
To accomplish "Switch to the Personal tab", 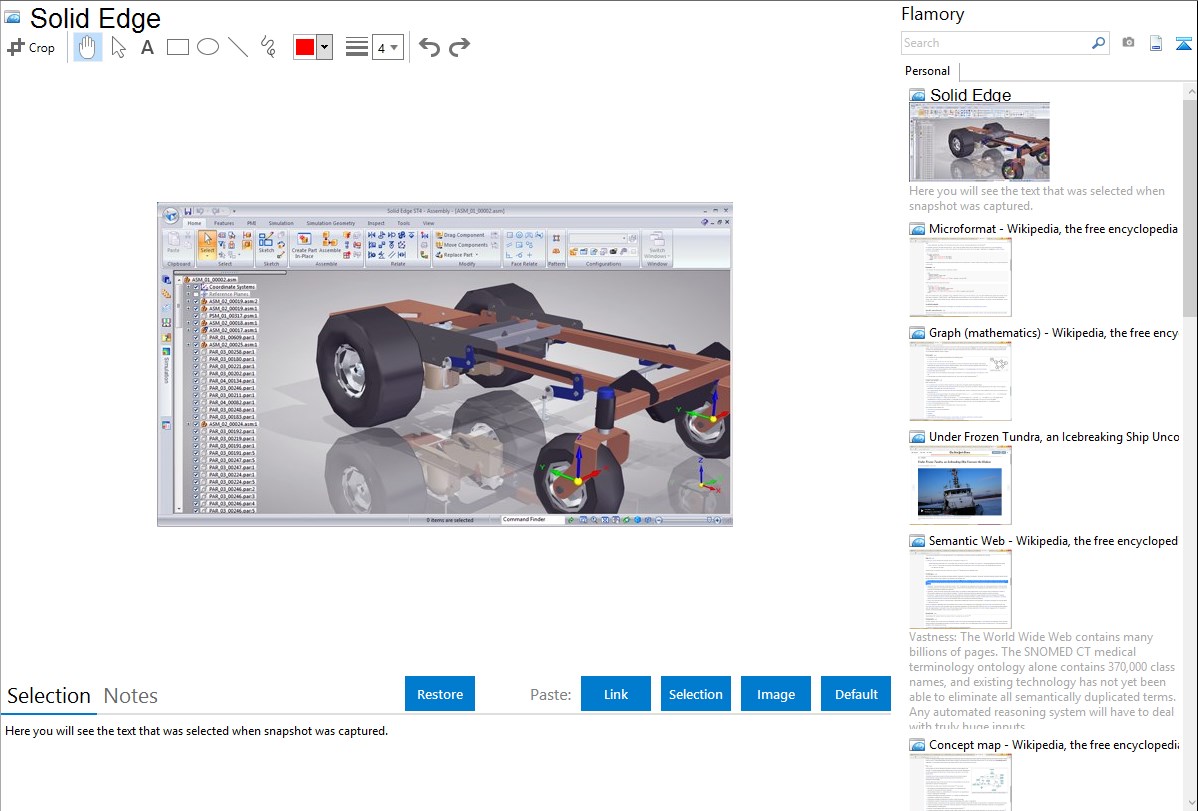I will (x=928, y=71).
